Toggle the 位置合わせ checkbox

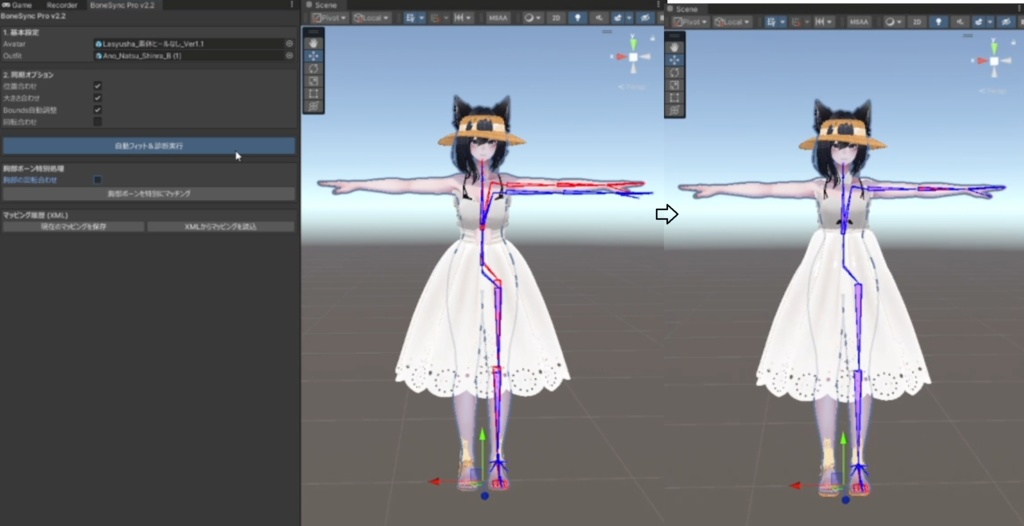tap(97, 86)
